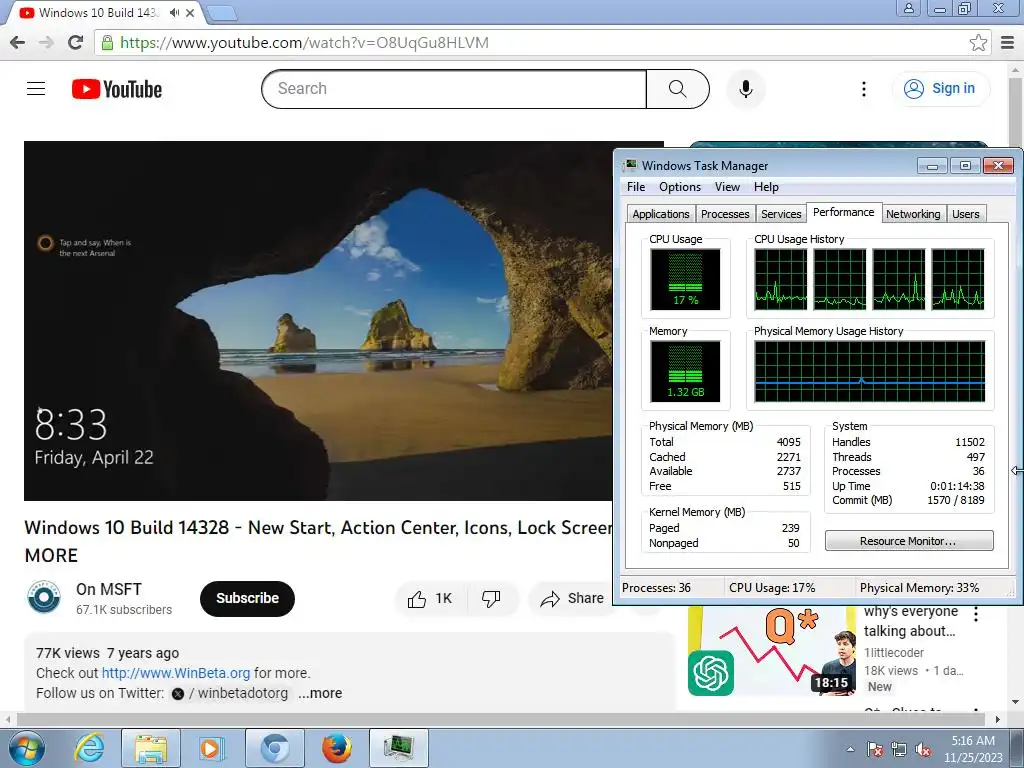Open Task Manager Options menu
This screenshot has width=1024, height=768.
tap(680, 187)
